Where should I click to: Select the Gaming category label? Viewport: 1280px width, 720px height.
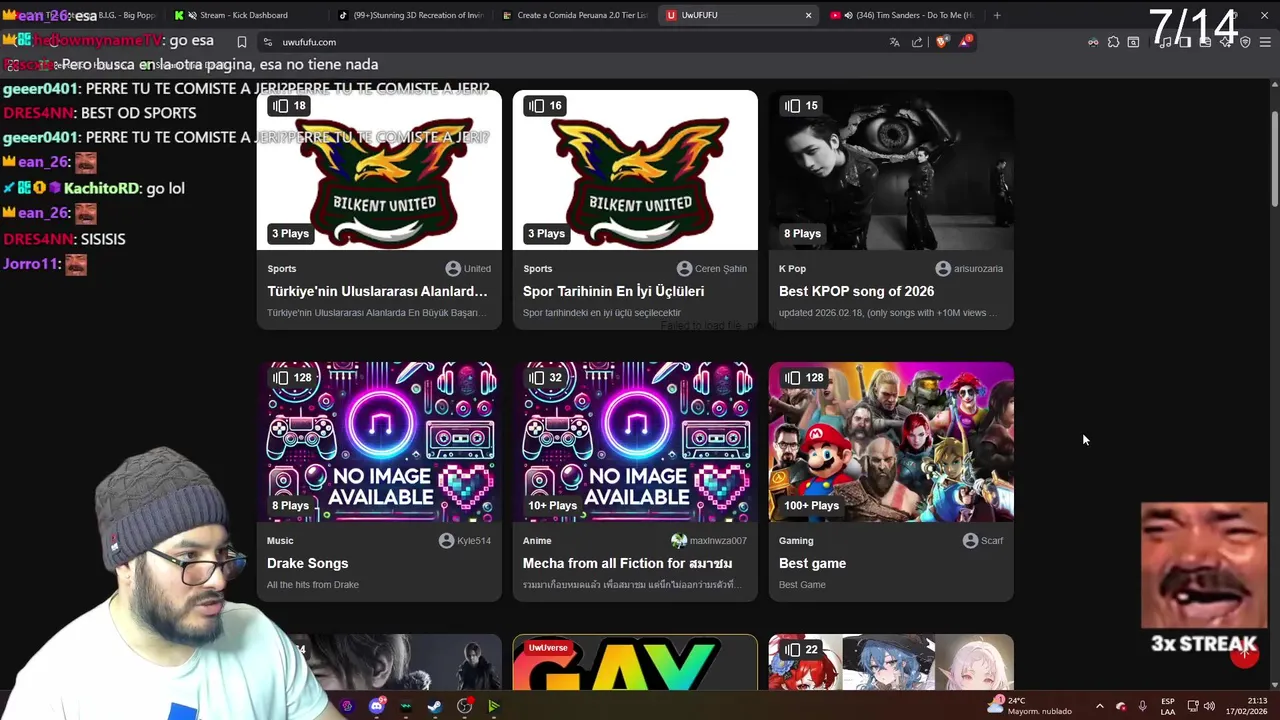796,540
